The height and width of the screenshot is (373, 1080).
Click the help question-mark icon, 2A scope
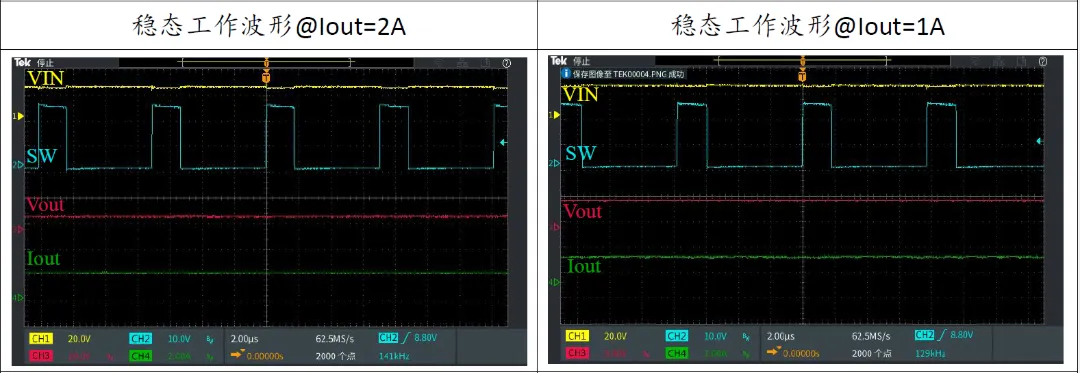[507, 63]
